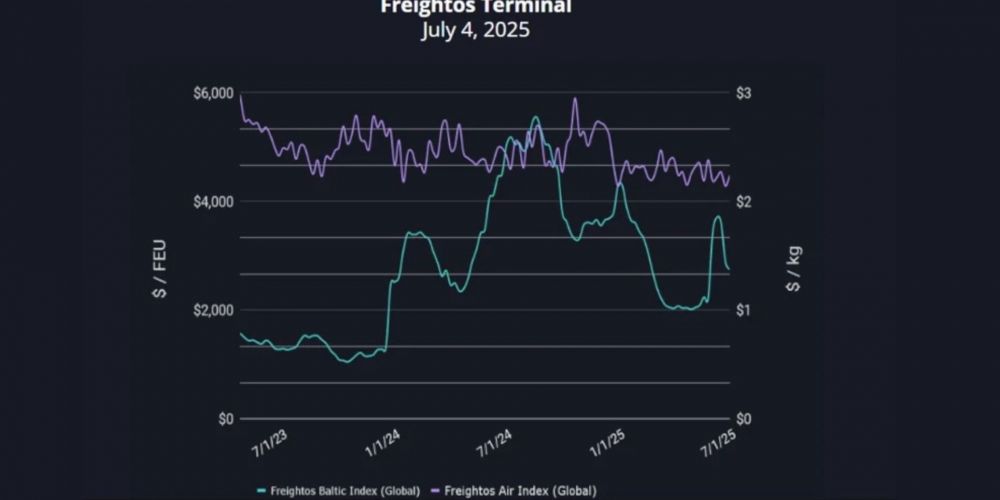Select the 7/1/24 date tick label
The height and width of the screenshot is (500, 1000).
click(496, 441)
